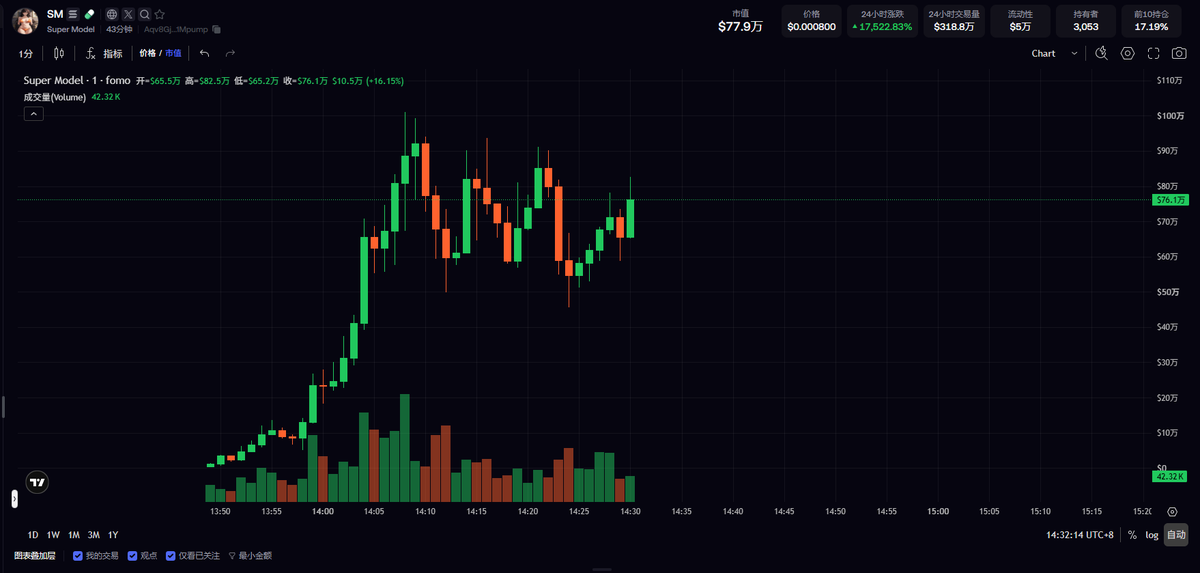The width and height of the screenshot is (1200, 573).
Task: Redo the chart action
Action: pyautogui.click(x=230, y=53)
